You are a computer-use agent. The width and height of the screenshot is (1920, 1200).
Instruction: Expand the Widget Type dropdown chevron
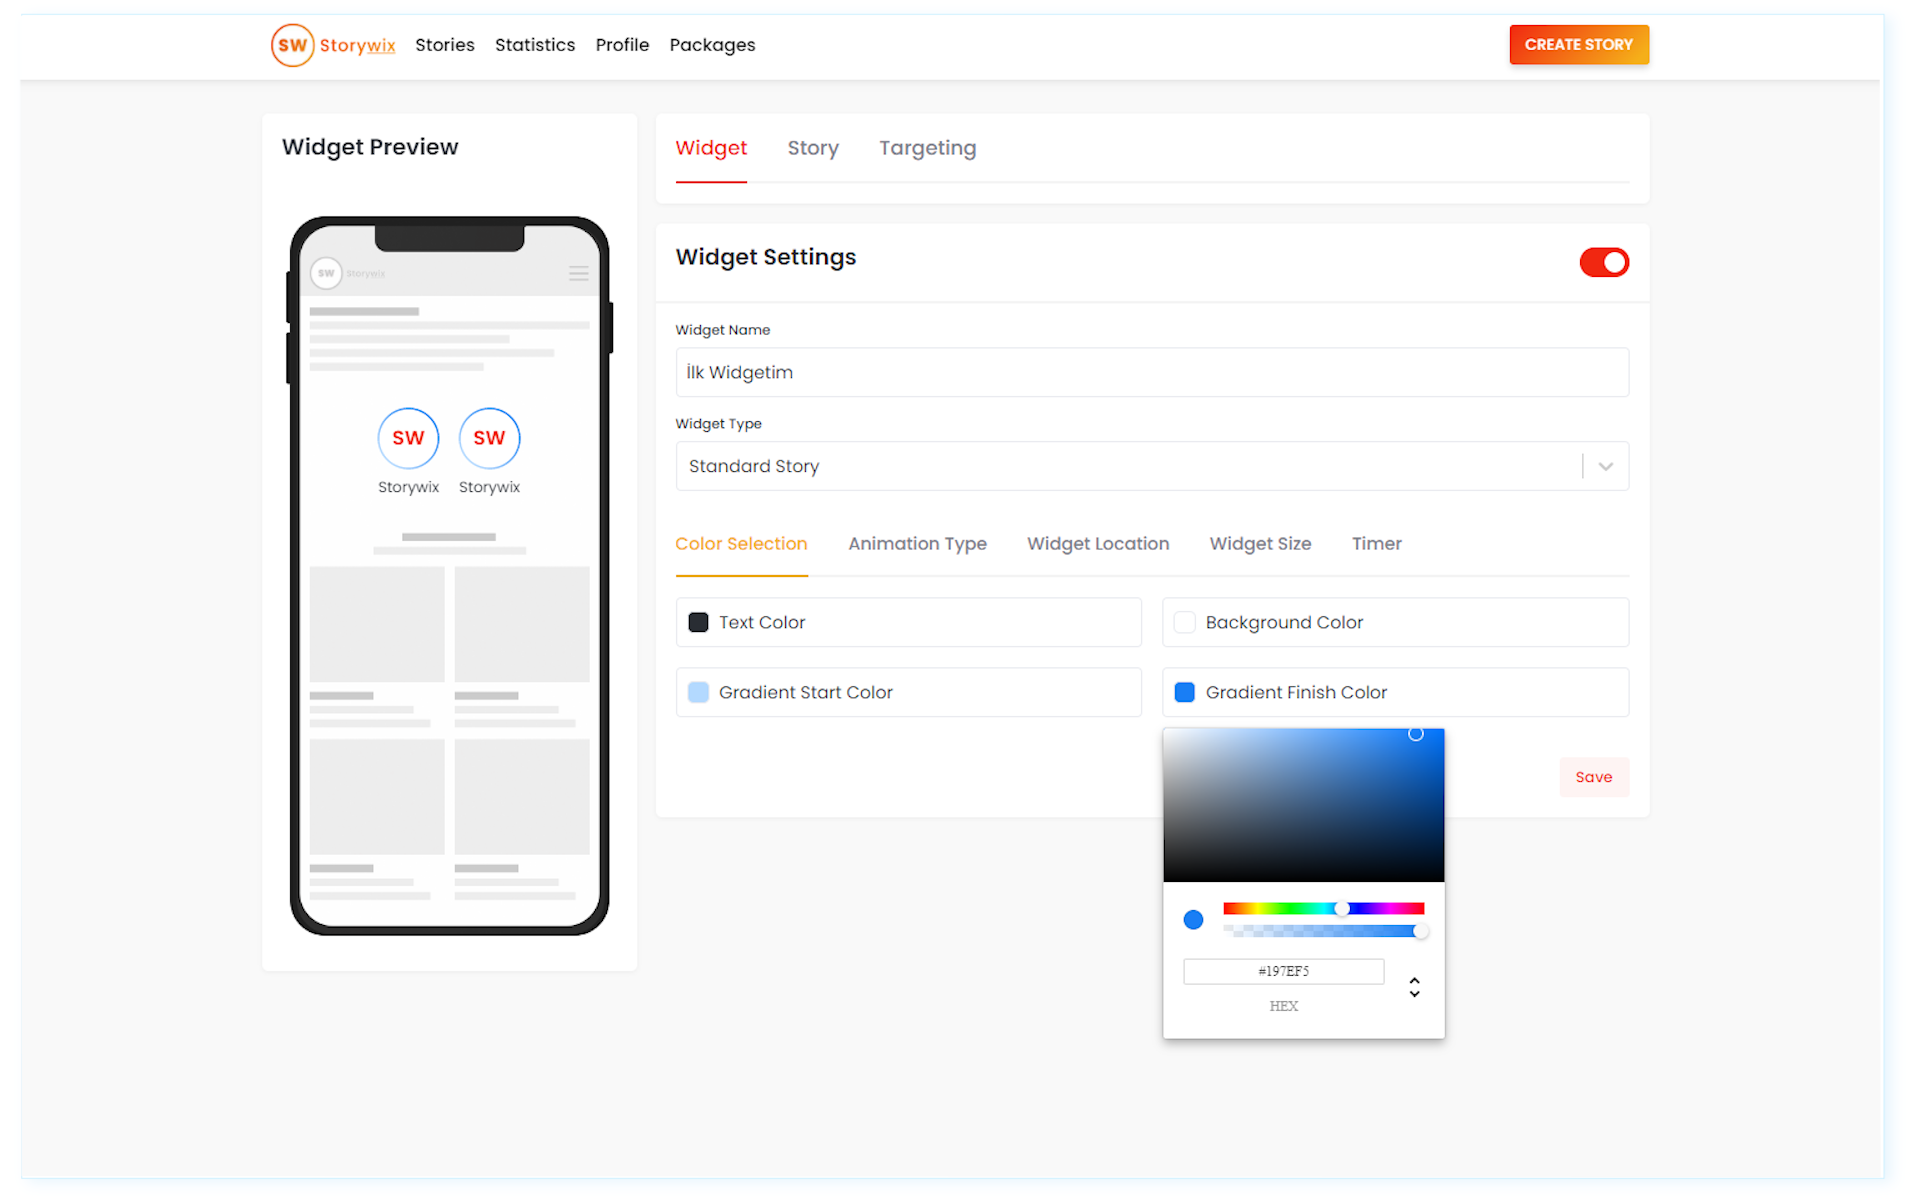tap(1605, 466)
